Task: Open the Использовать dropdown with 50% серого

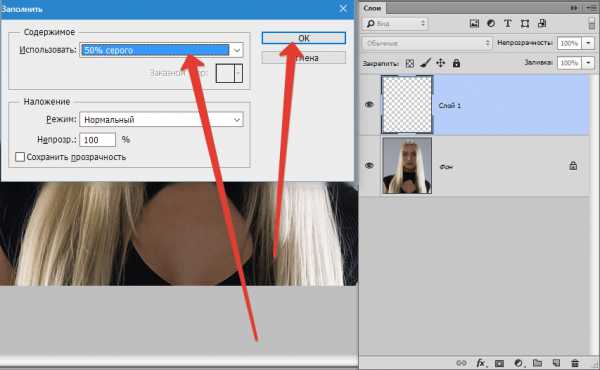Action: click(x=161, y=50)
